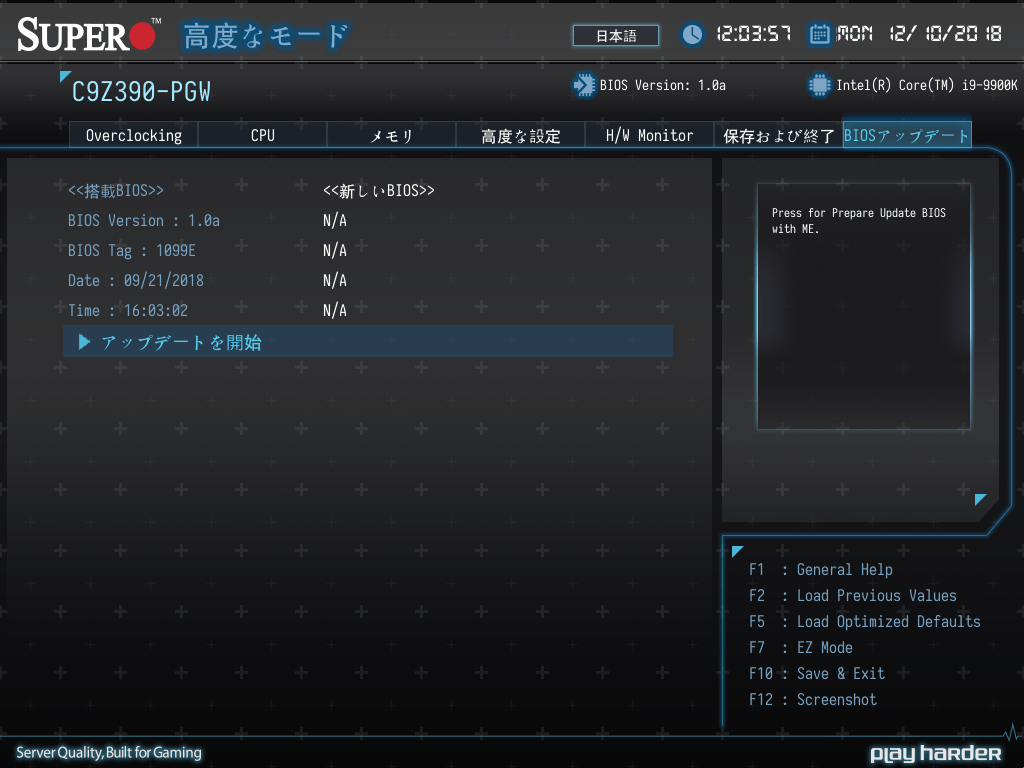Open the CPU tab

[x=263, y=135]
